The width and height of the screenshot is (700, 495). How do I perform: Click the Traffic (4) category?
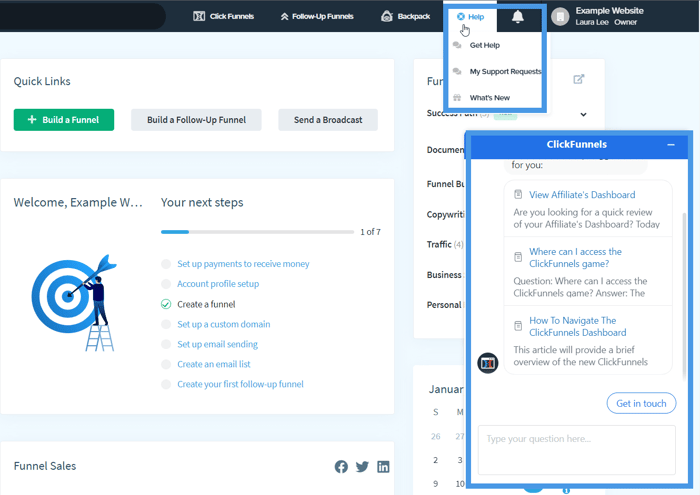tap(445, 245)
